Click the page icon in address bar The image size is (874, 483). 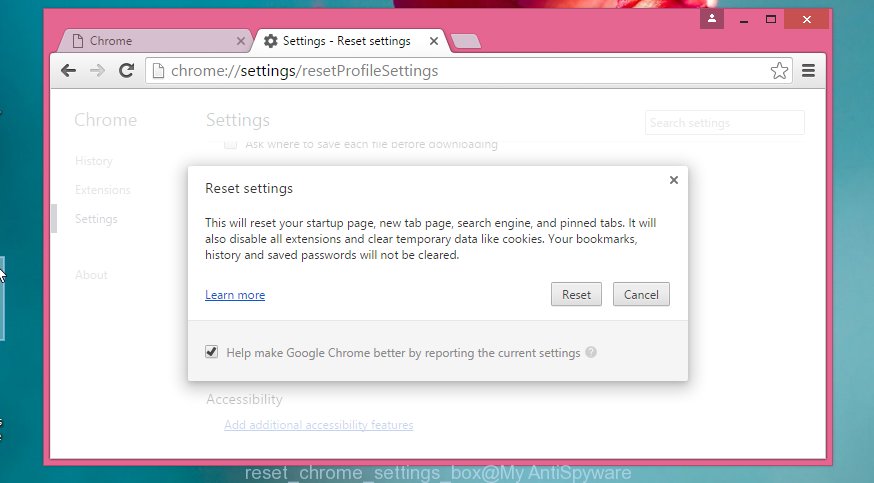(158, 71)
